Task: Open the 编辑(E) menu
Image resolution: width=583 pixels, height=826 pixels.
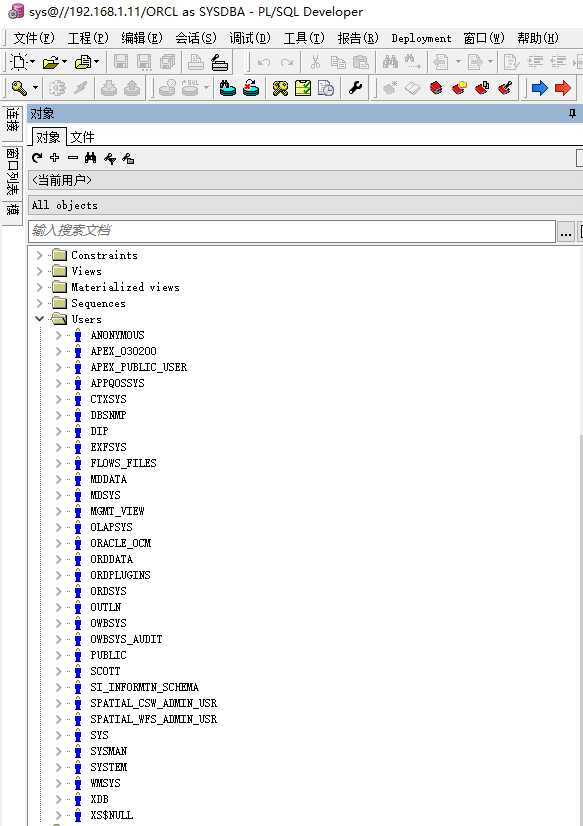Action: [x=142, y=38]
